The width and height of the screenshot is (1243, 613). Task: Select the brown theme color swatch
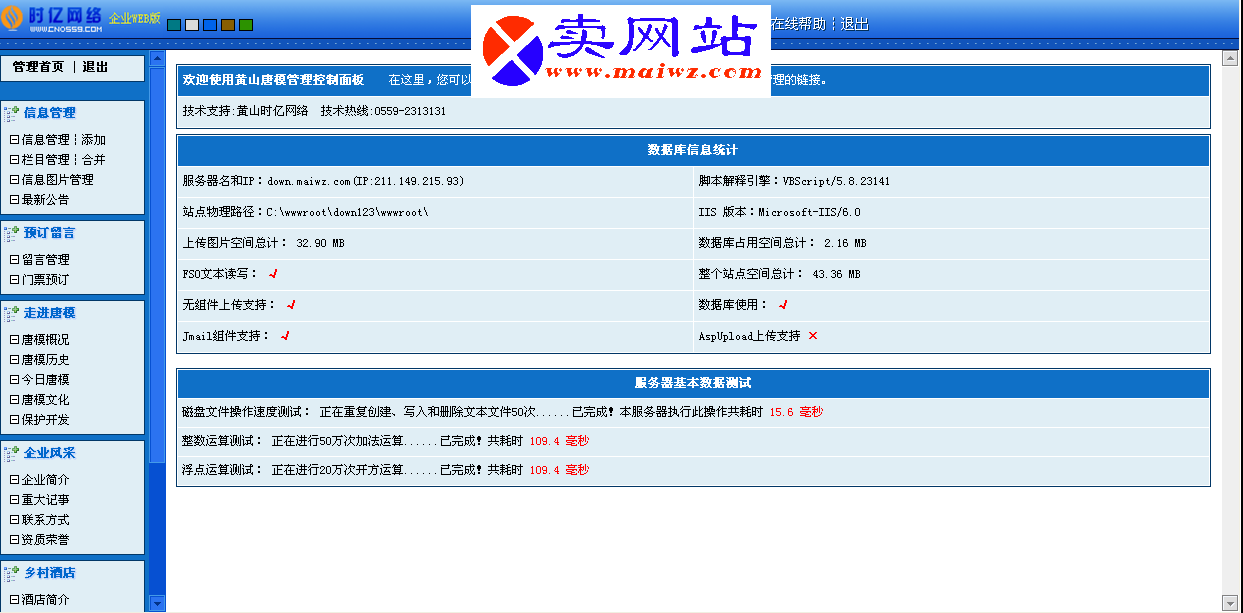(228, 25)
